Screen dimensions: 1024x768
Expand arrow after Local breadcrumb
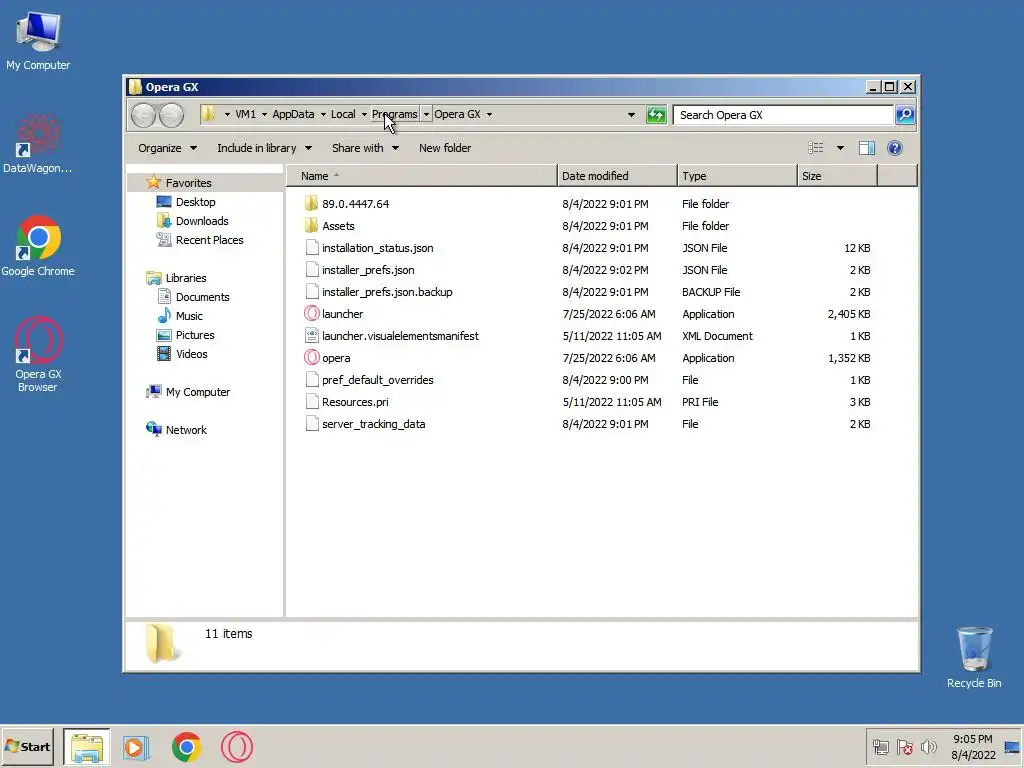tap(364, 114)
